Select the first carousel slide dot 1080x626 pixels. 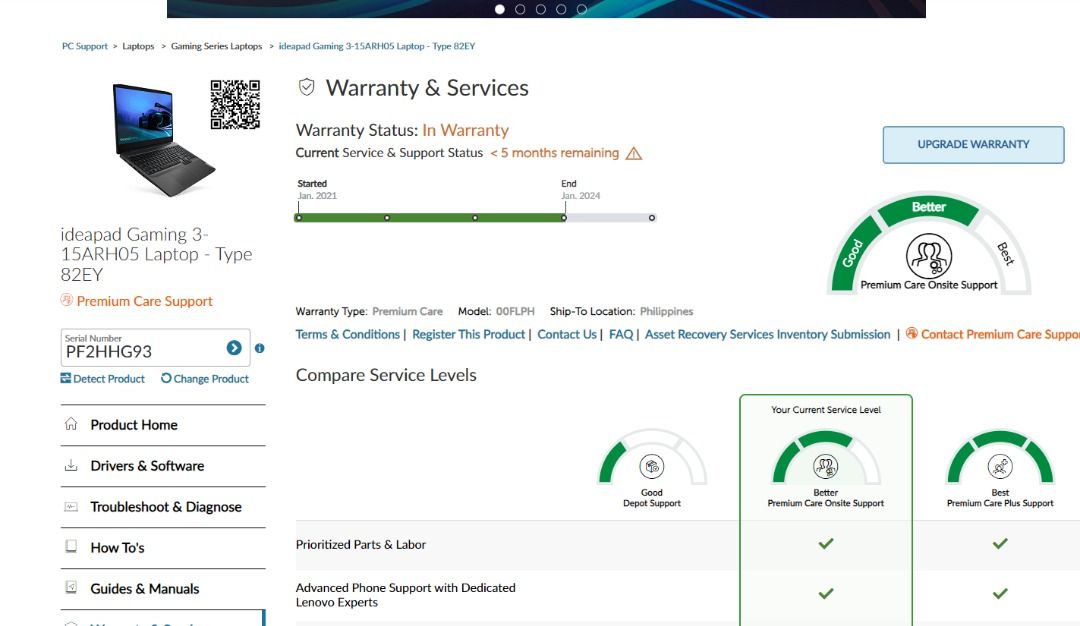(500, 9)
